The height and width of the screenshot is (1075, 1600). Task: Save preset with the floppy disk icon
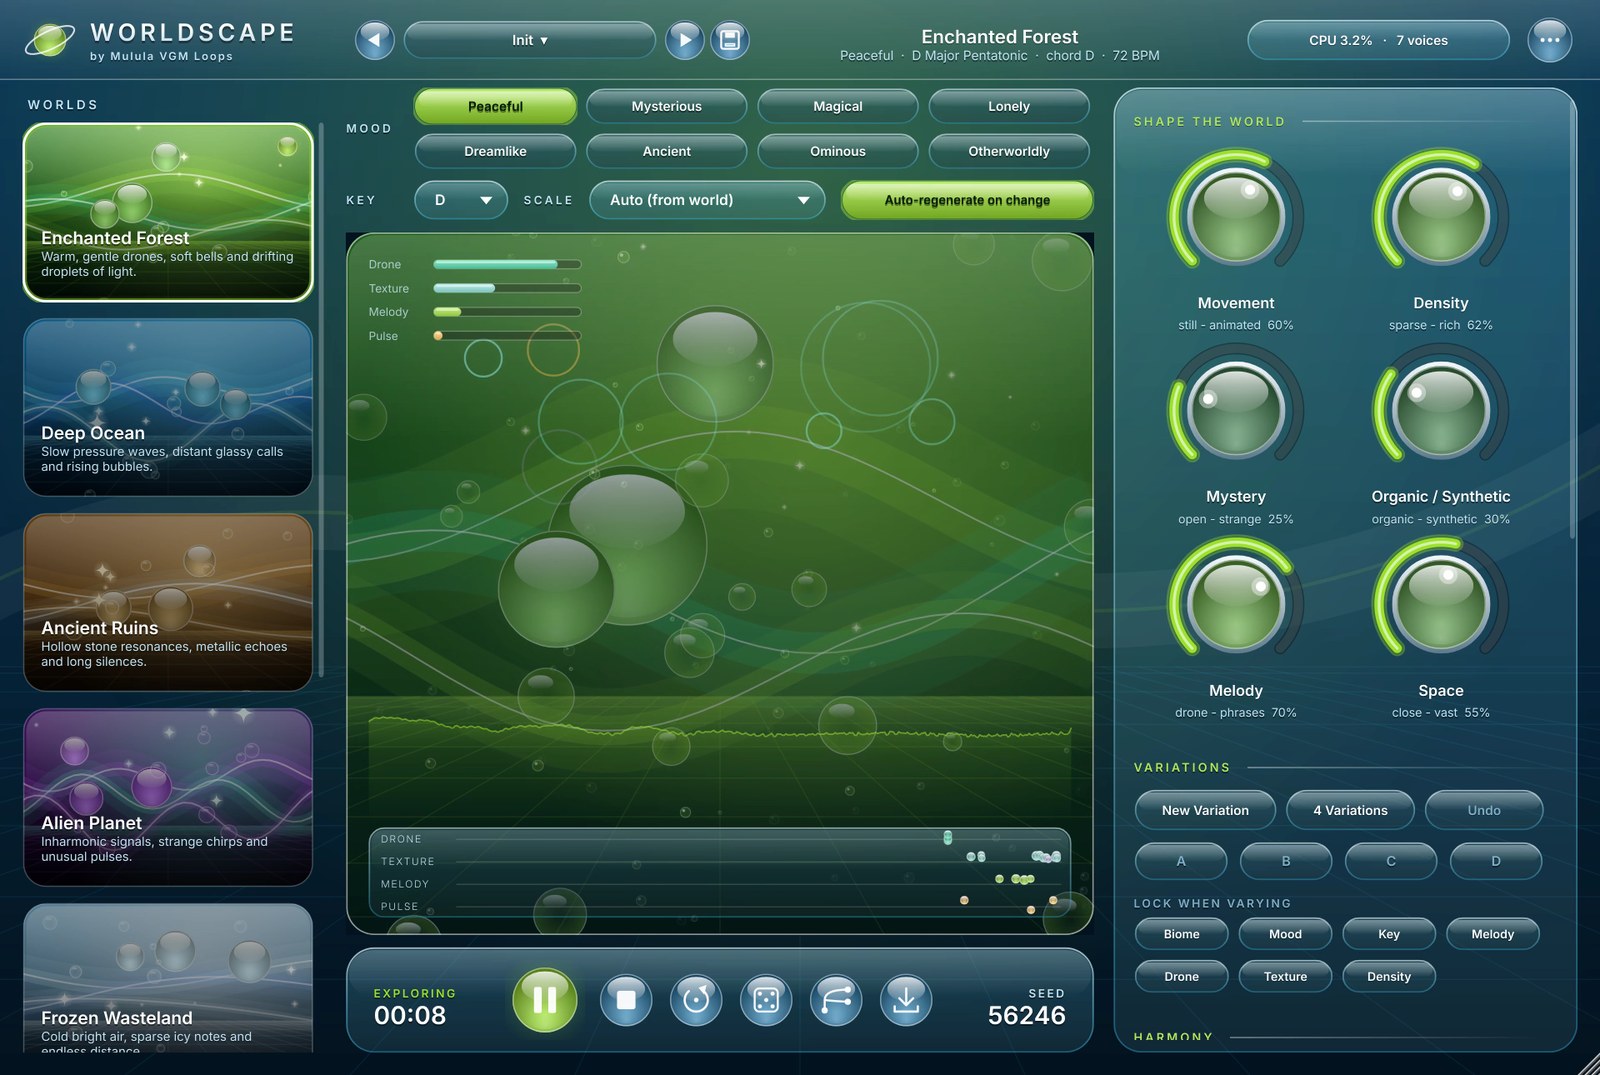click(730, 40)
